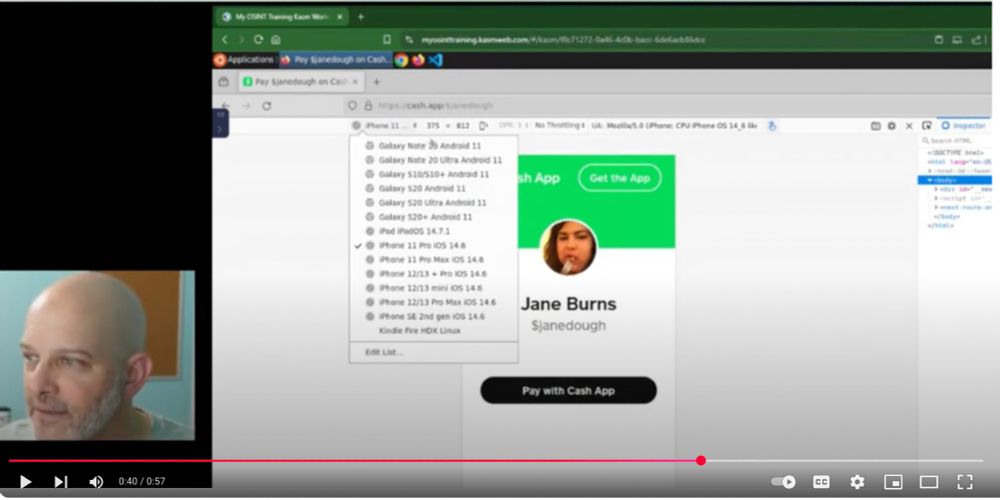Pick Galaxy S20 Ultra Android 11

click(x=434, y=203)
